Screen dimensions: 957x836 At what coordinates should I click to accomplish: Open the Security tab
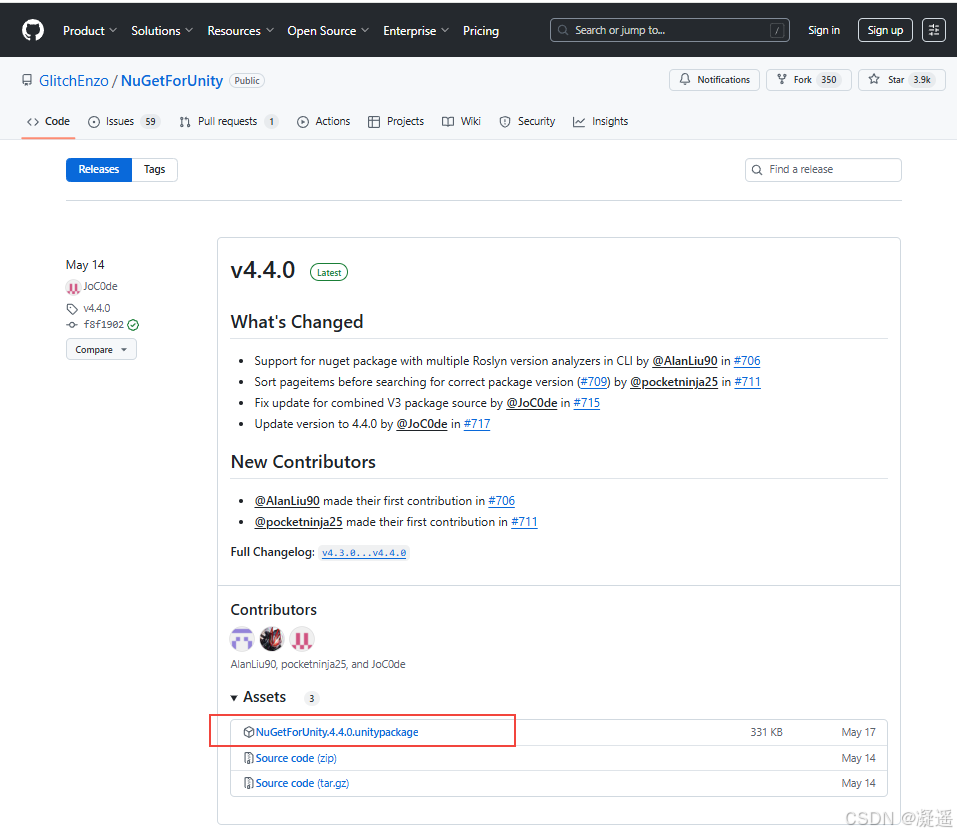point(527,121)
